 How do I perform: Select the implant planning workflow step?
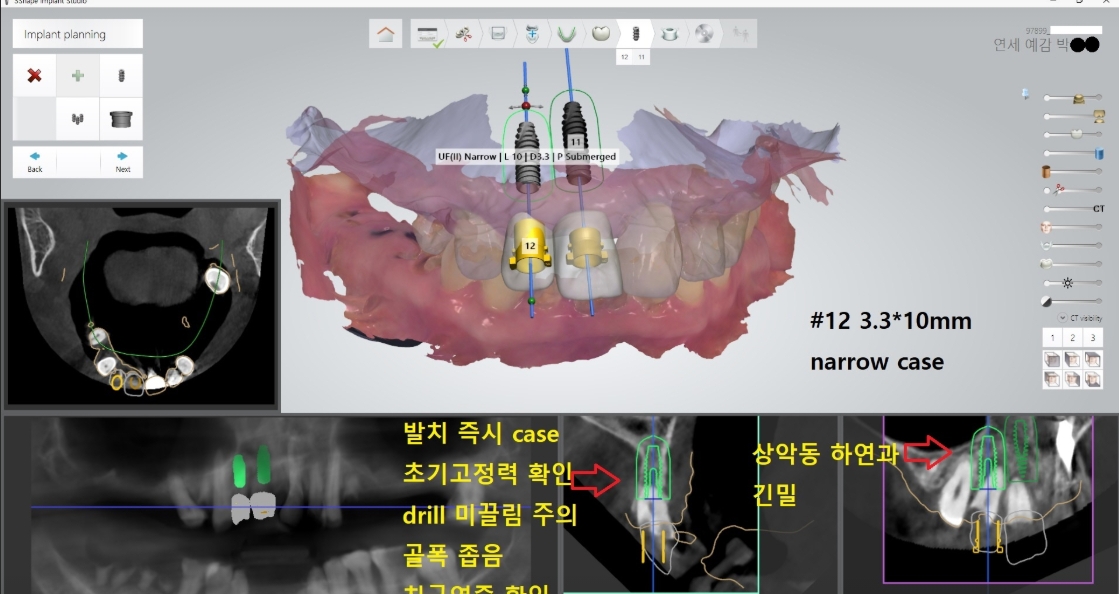[635, 34]
